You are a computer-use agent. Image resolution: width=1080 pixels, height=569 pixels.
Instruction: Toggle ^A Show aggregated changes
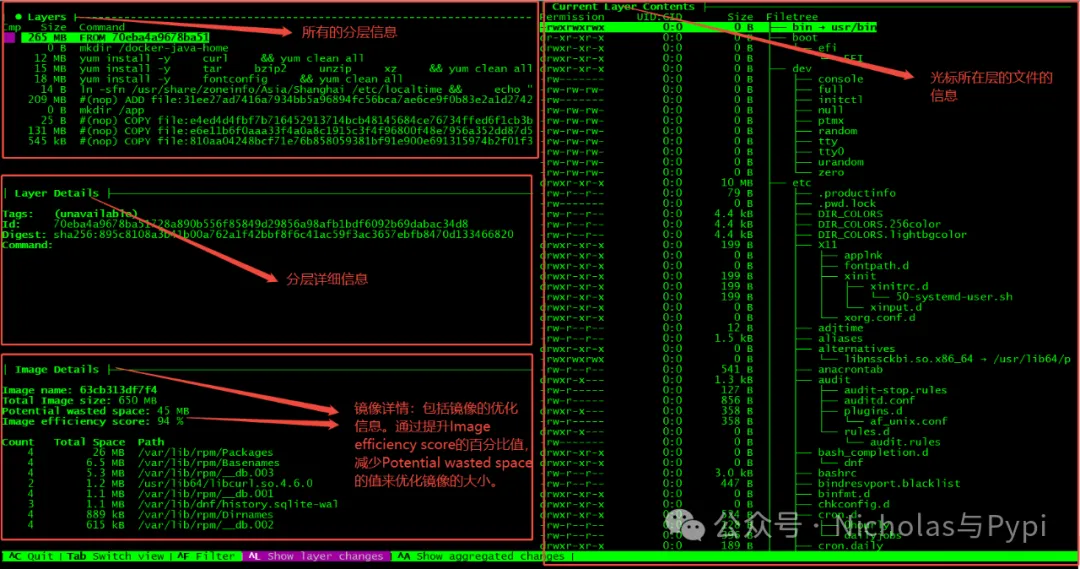(x=480, y=556)
